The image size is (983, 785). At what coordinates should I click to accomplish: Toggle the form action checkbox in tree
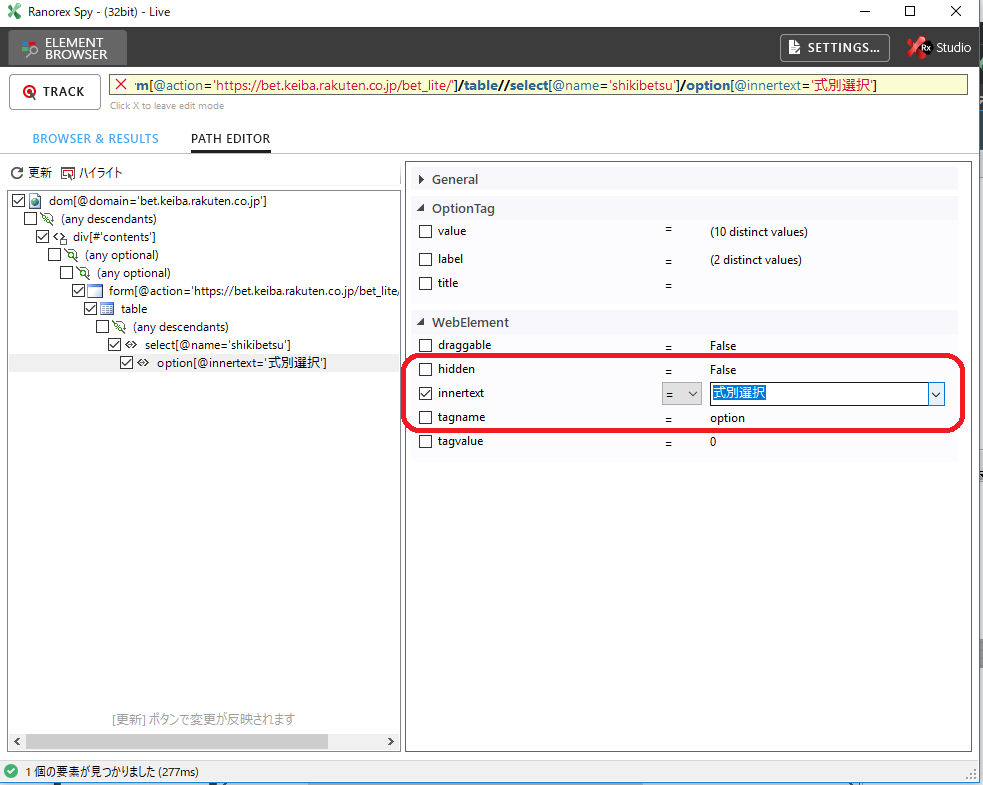pyautogui.click(x=78, y=291)
